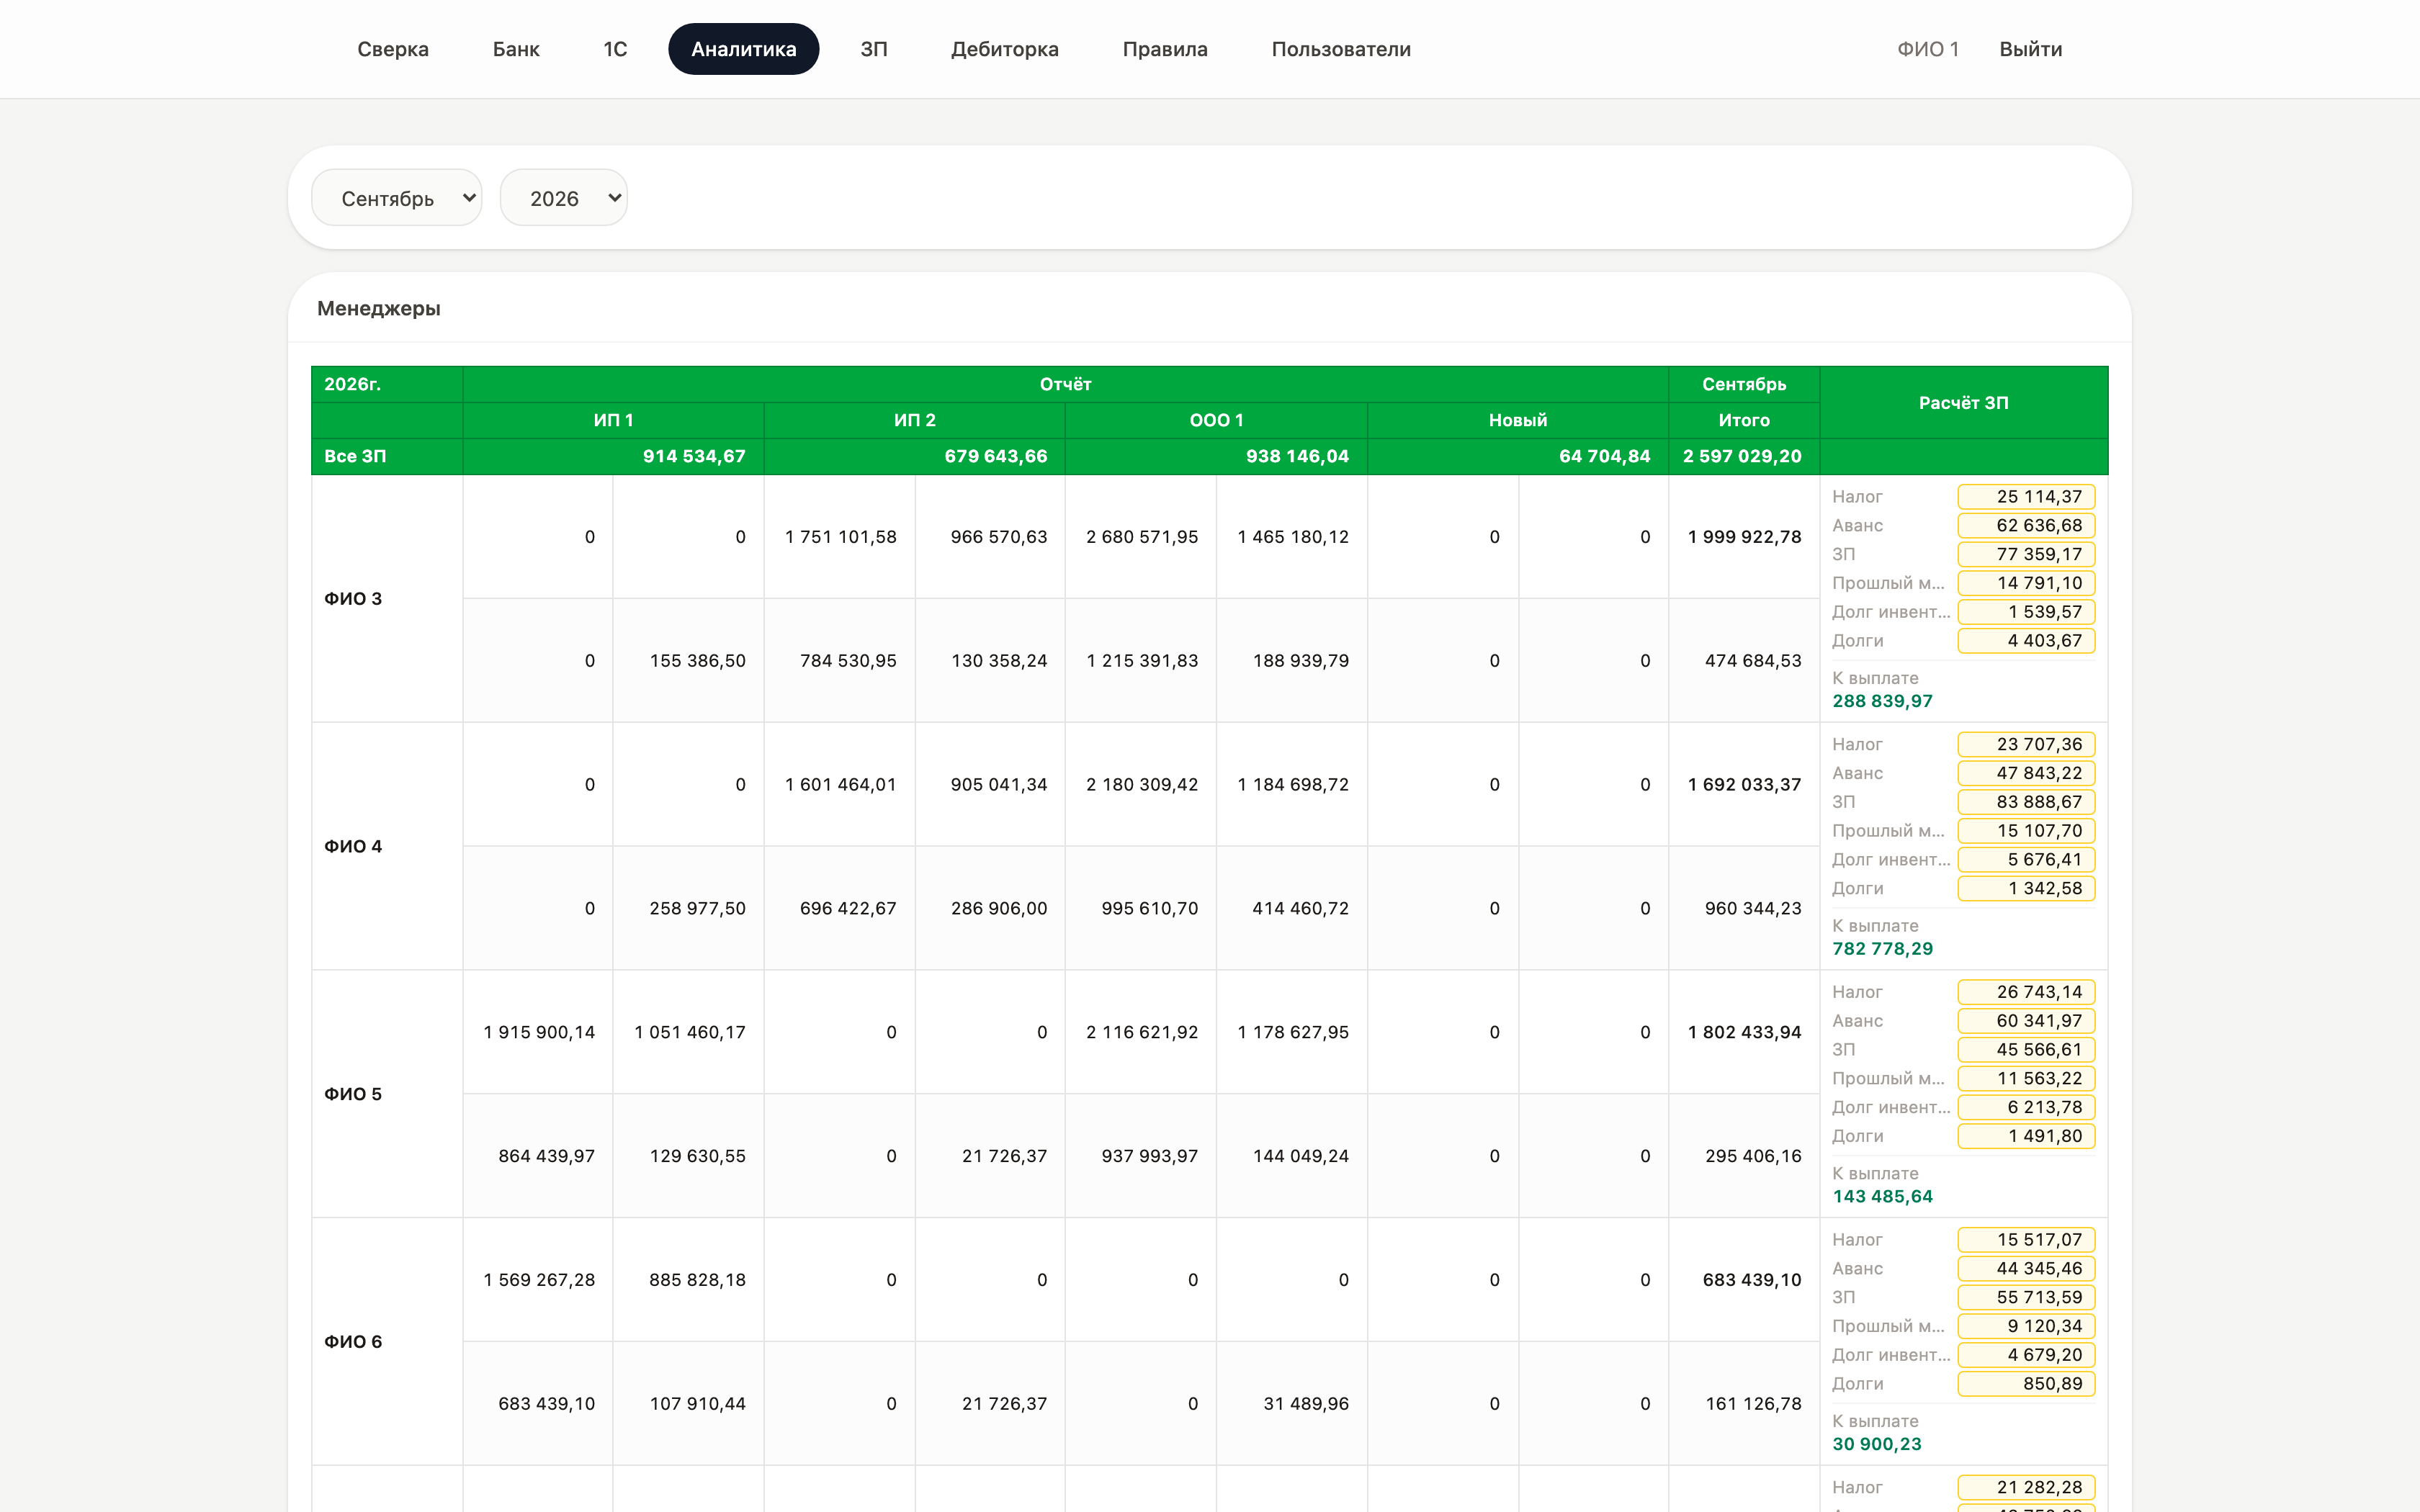Open the Сверка tab
The height and width of the screenshot is (1512, 2420).
pyautogui.click(x=392, y=49)
